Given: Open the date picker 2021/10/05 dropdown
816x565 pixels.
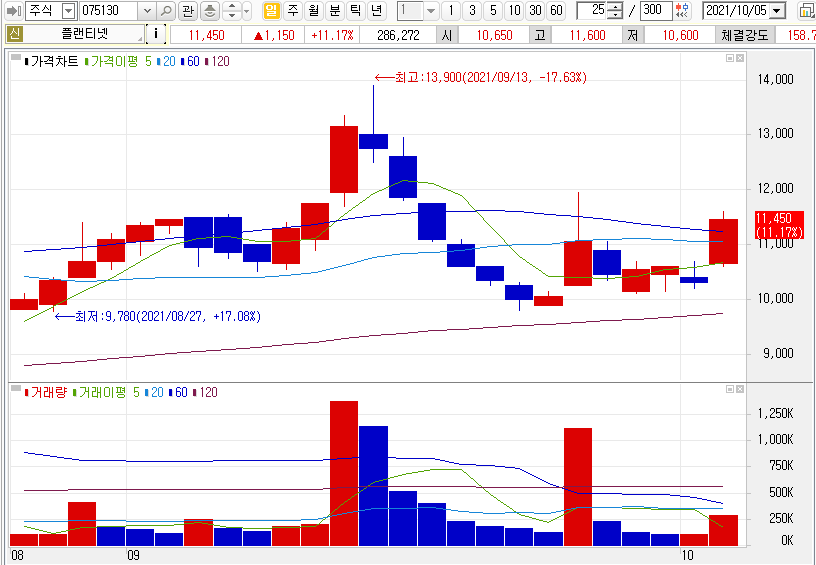Looking at the screenshot, I should (x=777, y=10).
